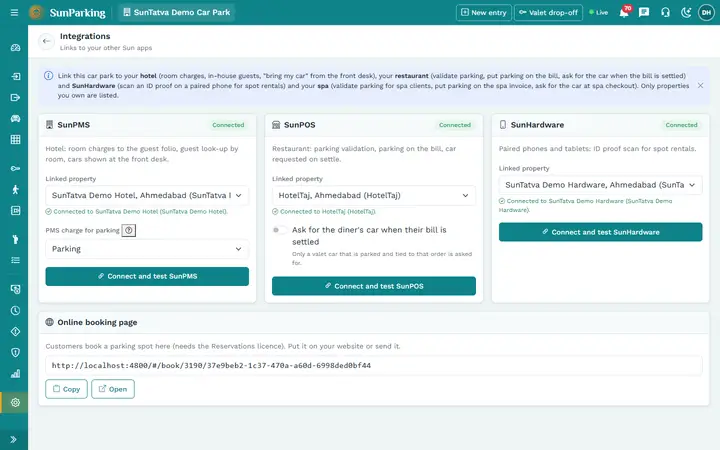The image size is (720, 450).
Task: Dismiss the blue info banner
Action: 700,85
